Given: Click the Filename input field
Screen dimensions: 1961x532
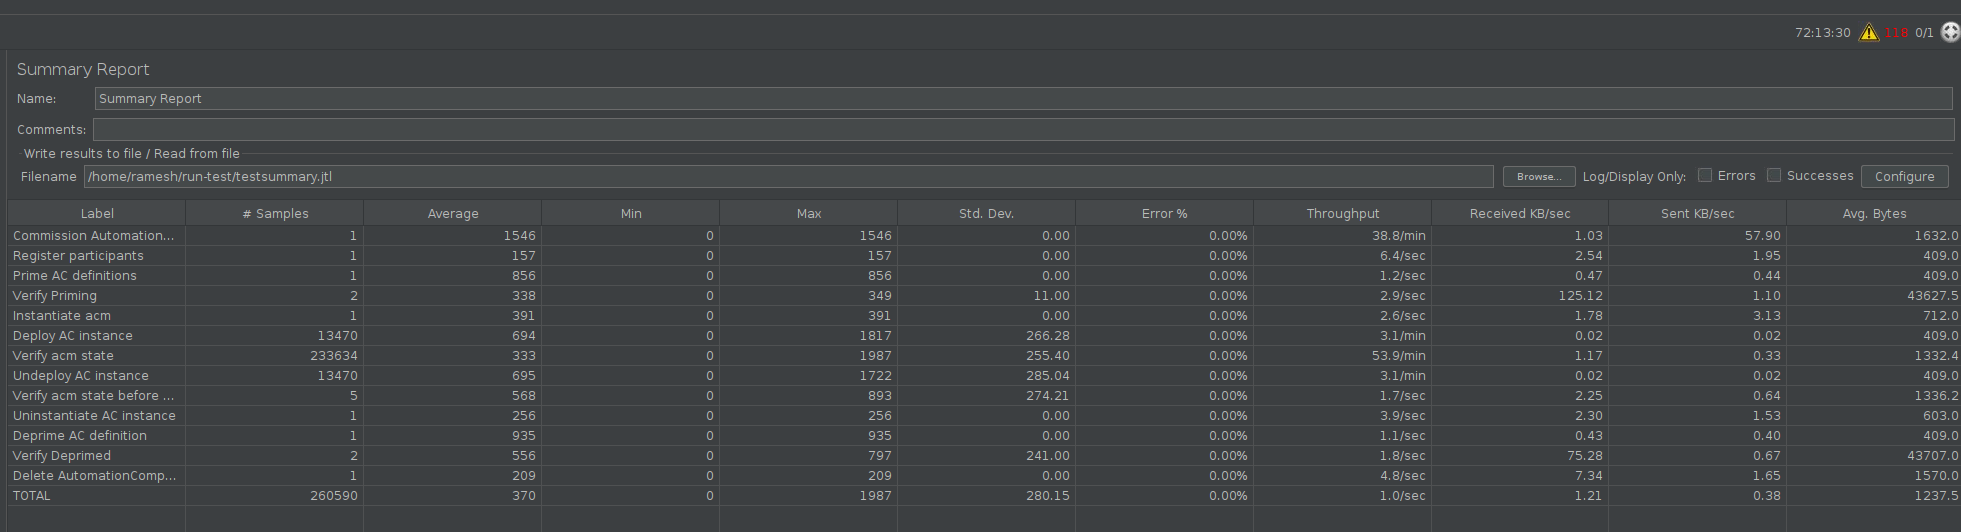Looking at the screenshot, I should [788, 176].
